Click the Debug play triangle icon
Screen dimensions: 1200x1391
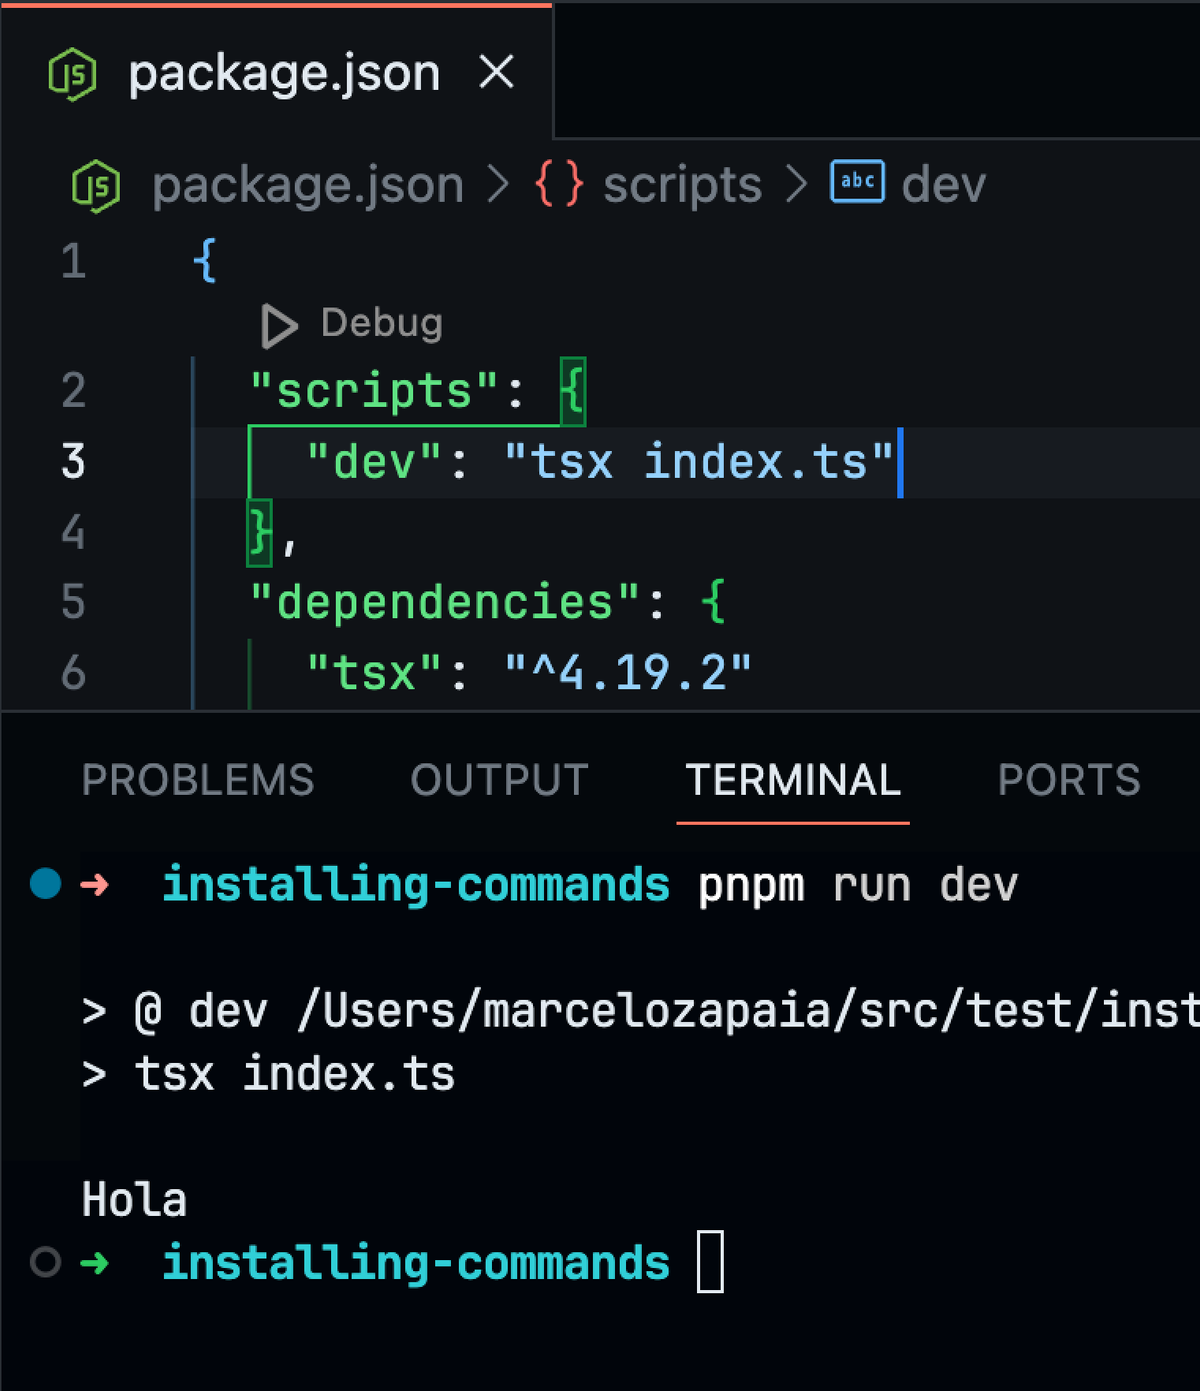point(279,326)
